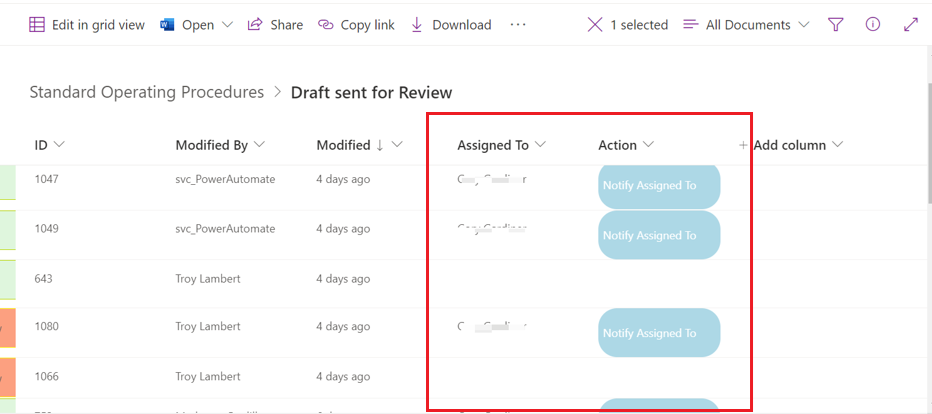Screen dimensions: 932x414
Task: Click the orange status cell of row 1066
Action: (x=8, y=377)
